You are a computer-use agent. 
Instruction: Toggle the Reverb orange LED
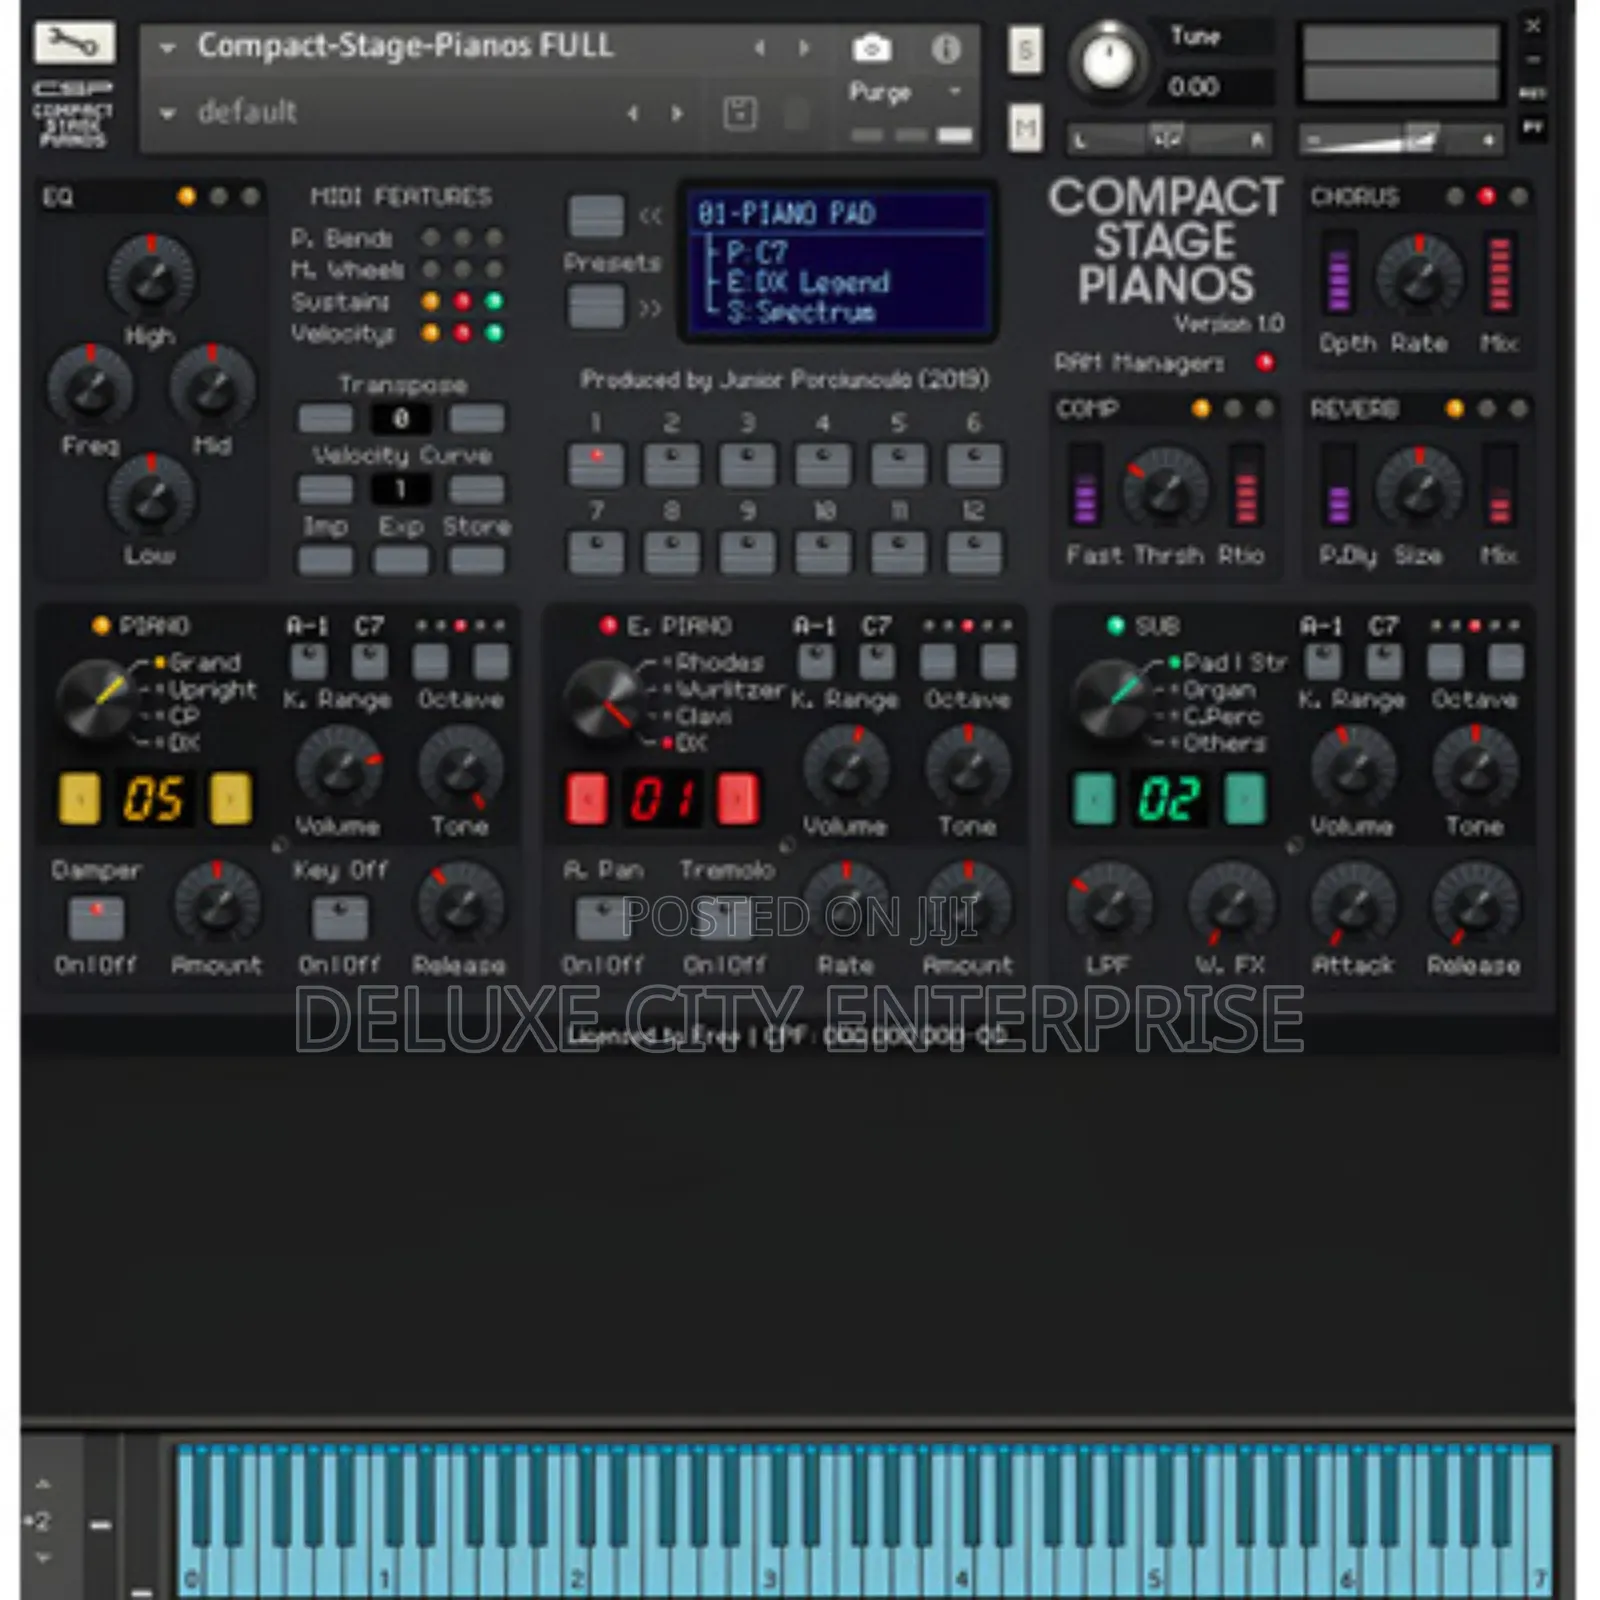(x=1455, y=408)
